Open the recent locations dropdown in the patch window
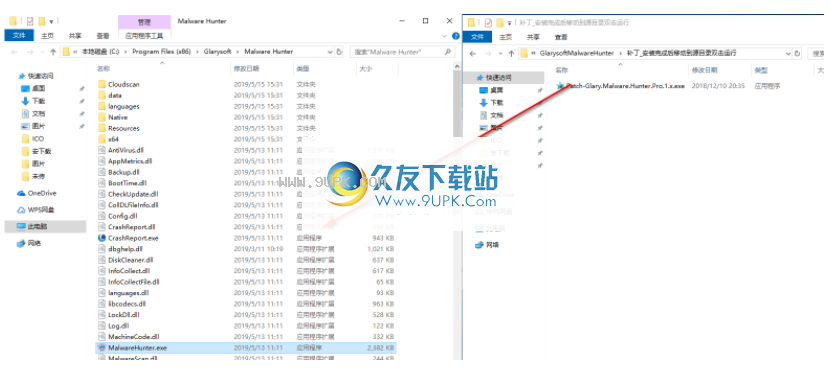The image size is (830, 369). [x=499, y=53]
